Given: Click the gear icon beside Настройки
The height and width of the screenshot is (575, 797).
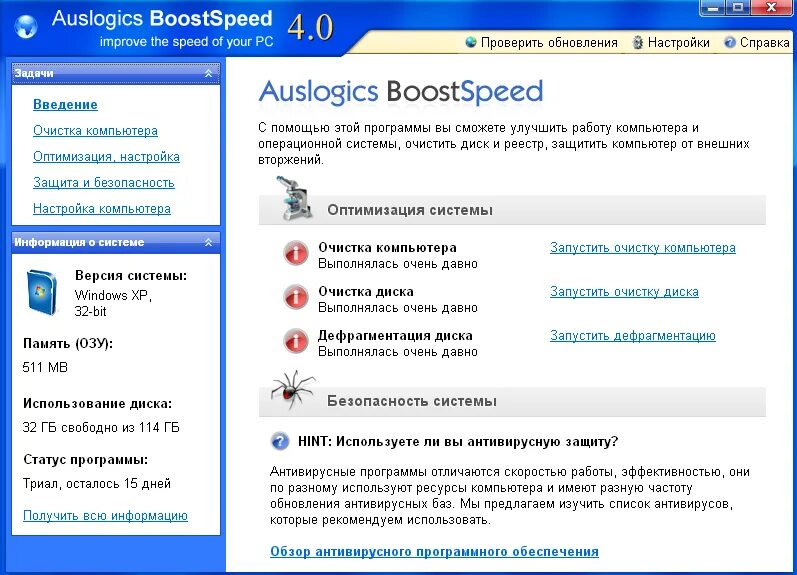Looking at the screenshot, I should click(x=637, y=43).
